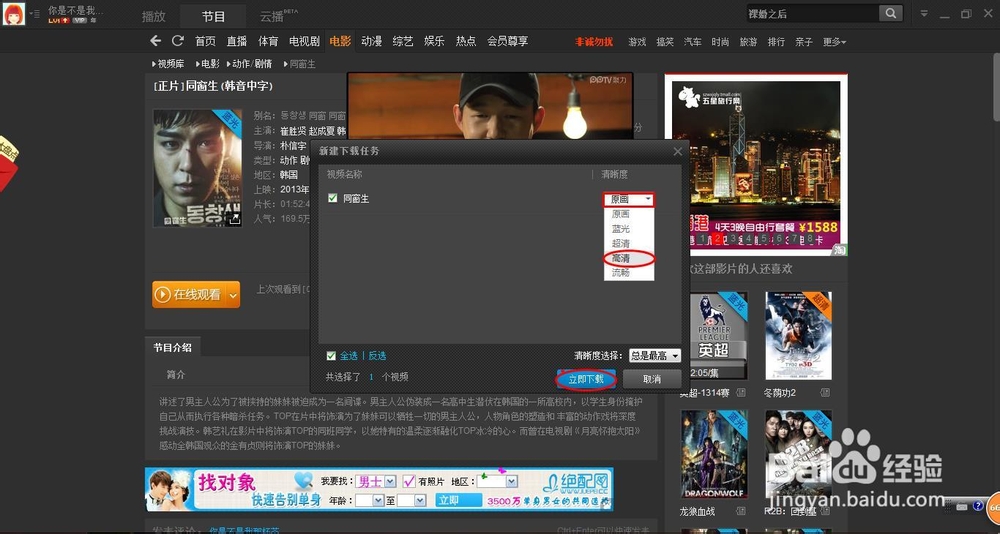
Task: Open the 搞笑 category link
Action: tap(665, 41)
